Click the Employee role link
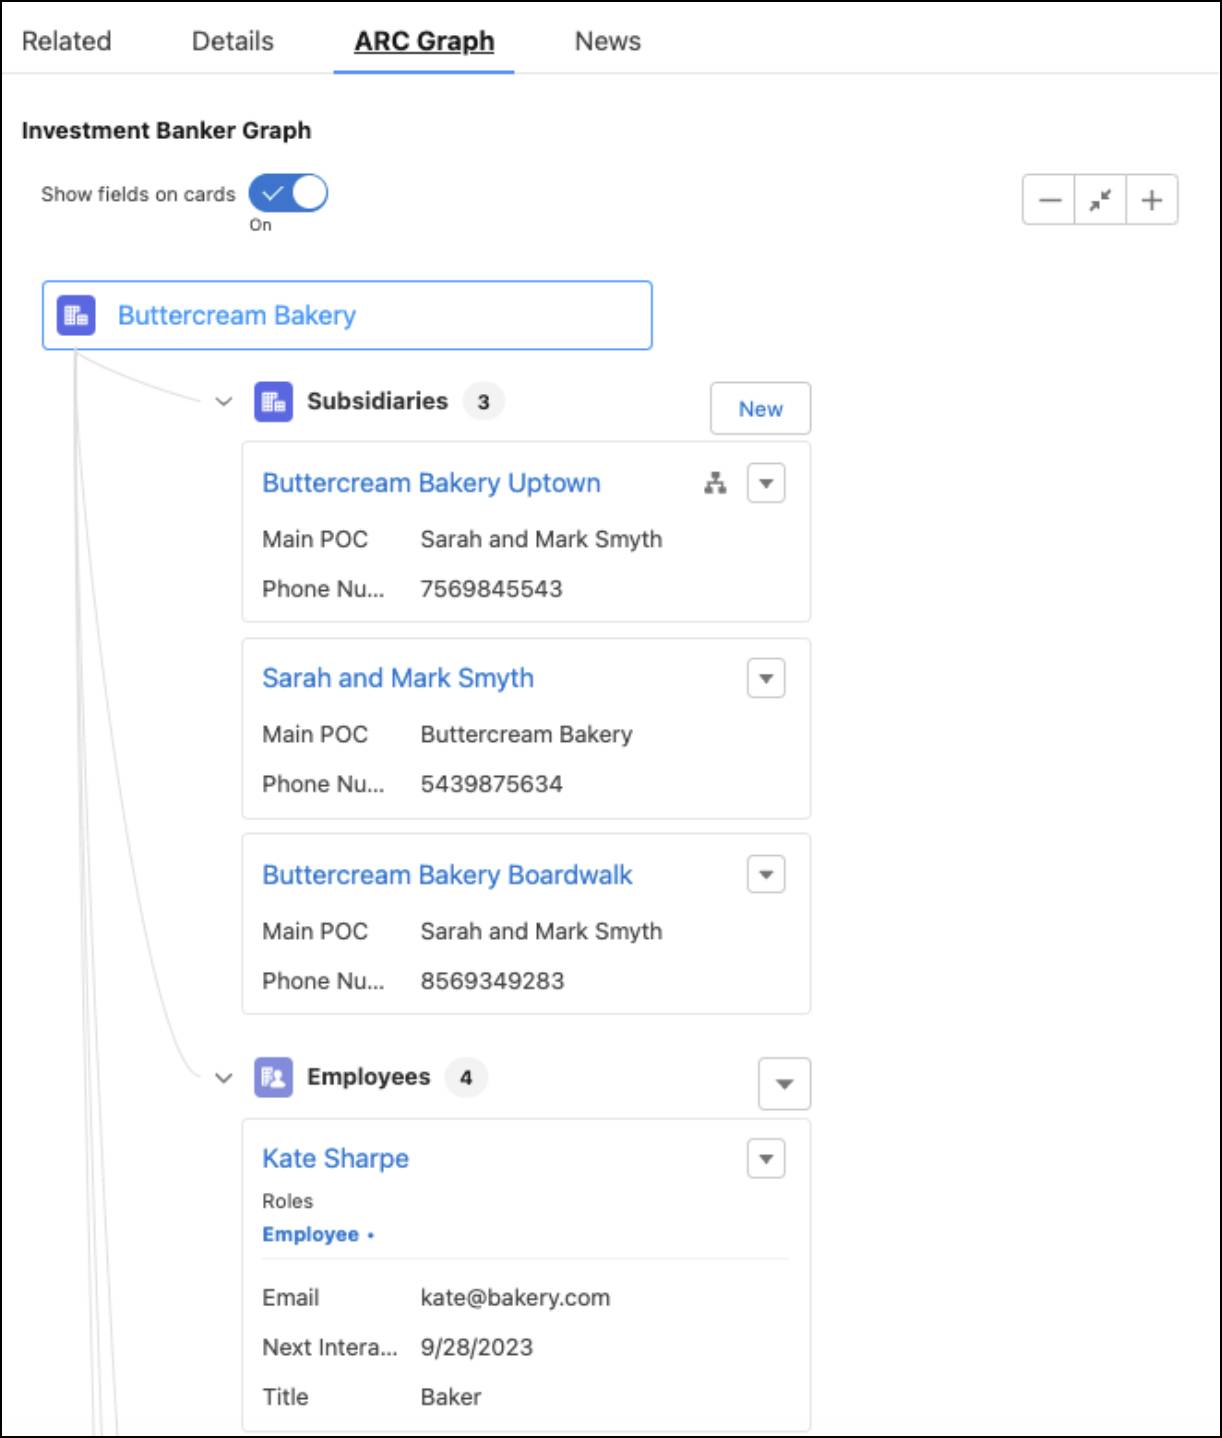1222x1438 pixels. point(310,1235)
